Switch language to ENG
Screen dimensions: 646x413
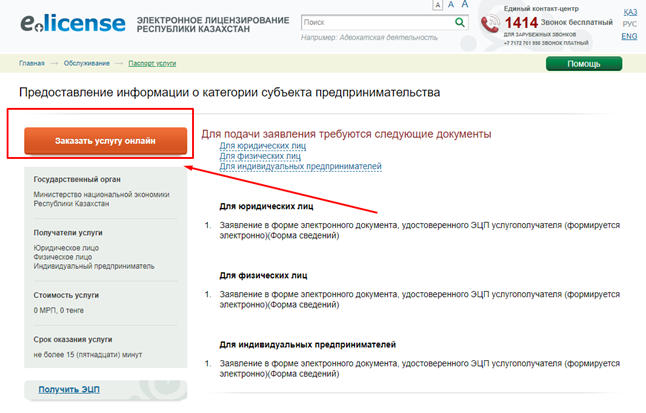point(629,36)
